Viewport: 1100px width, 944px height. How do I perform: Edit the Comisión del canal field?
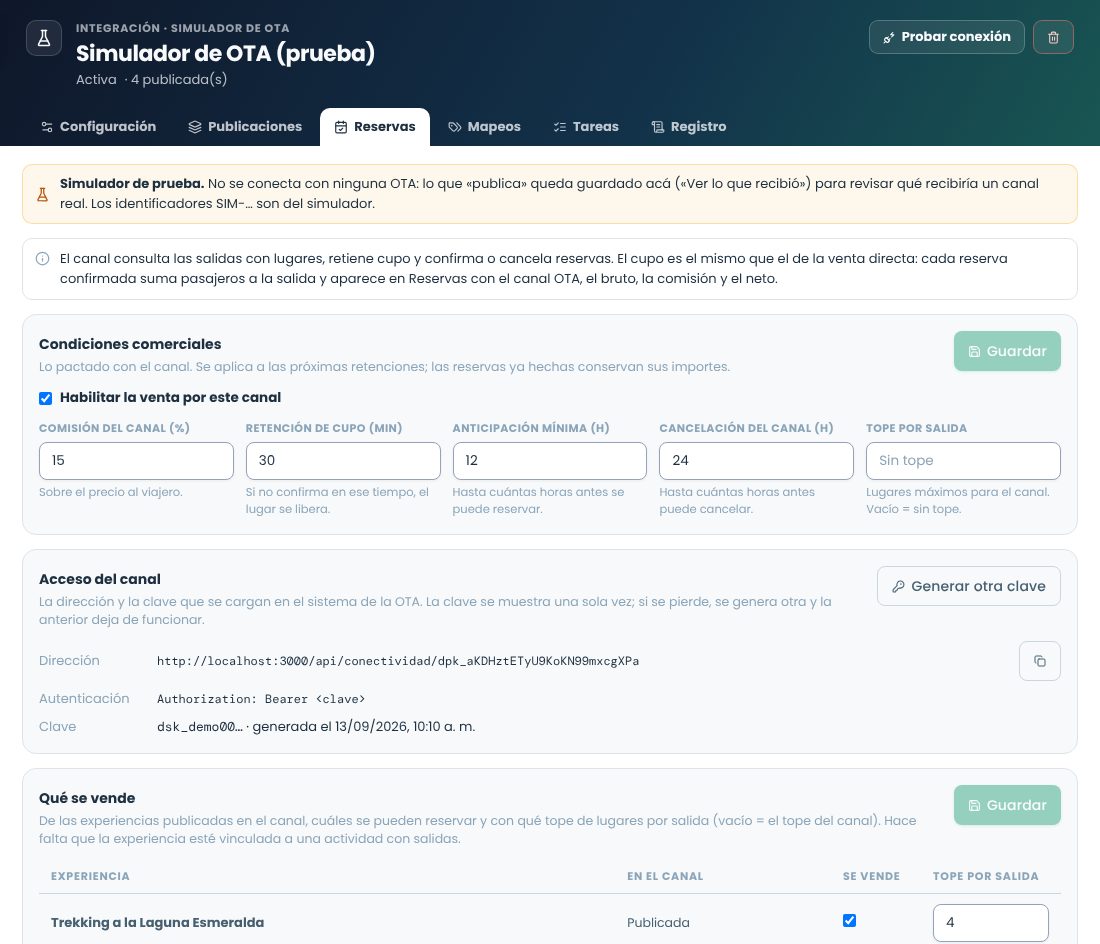click(136, 461)
